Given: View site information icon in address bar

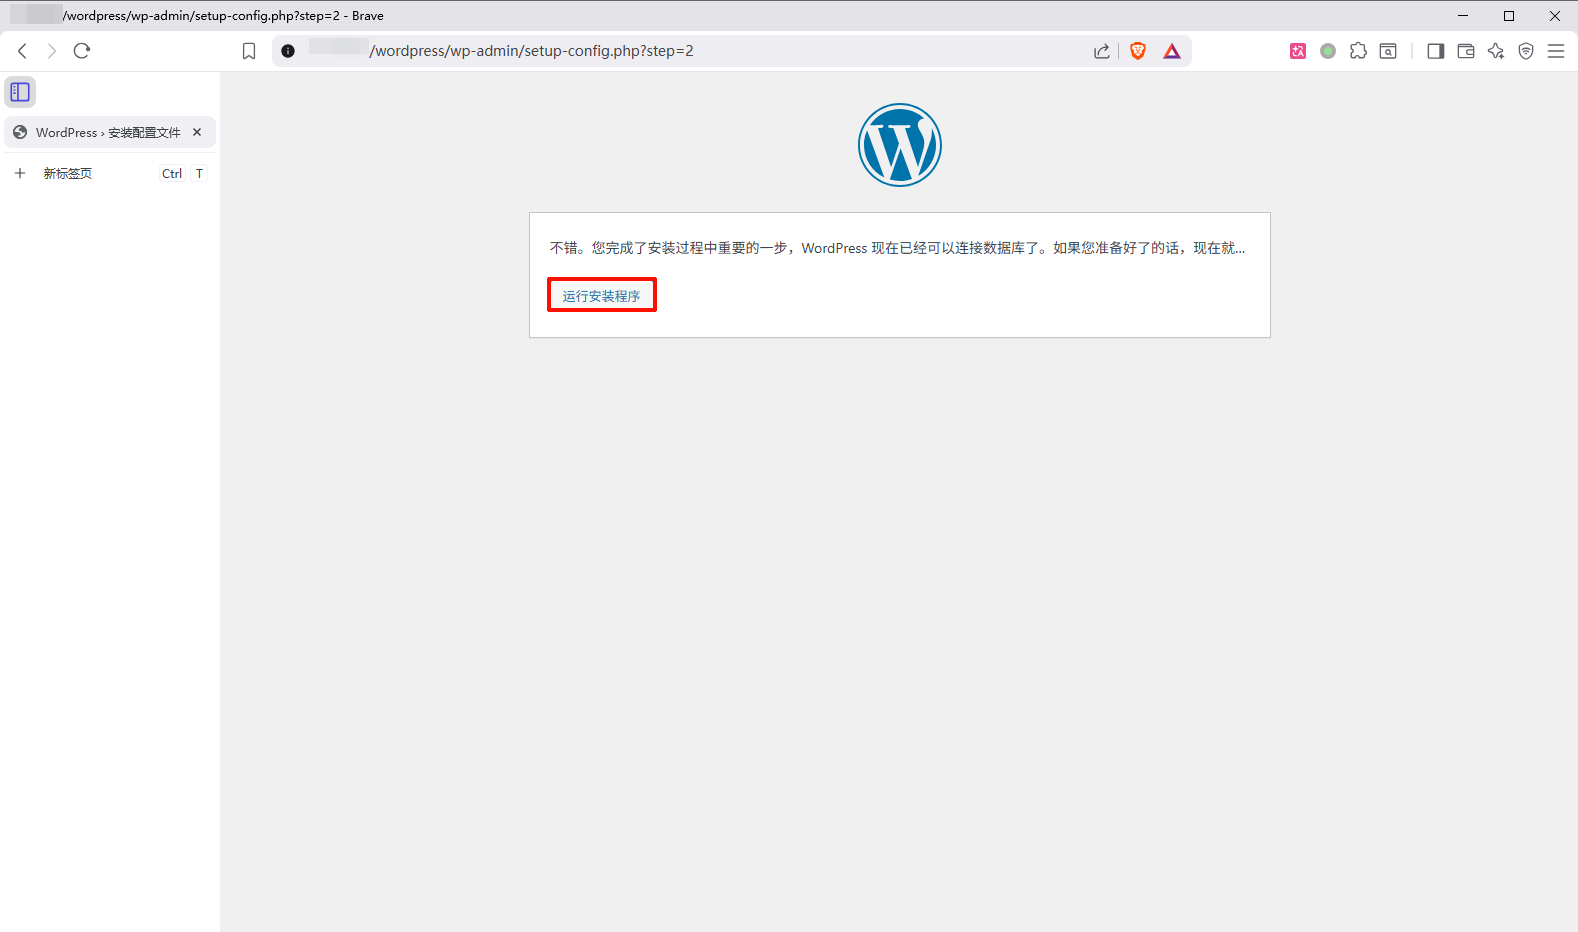Looking at the screenshot, I should pos(288,51).
